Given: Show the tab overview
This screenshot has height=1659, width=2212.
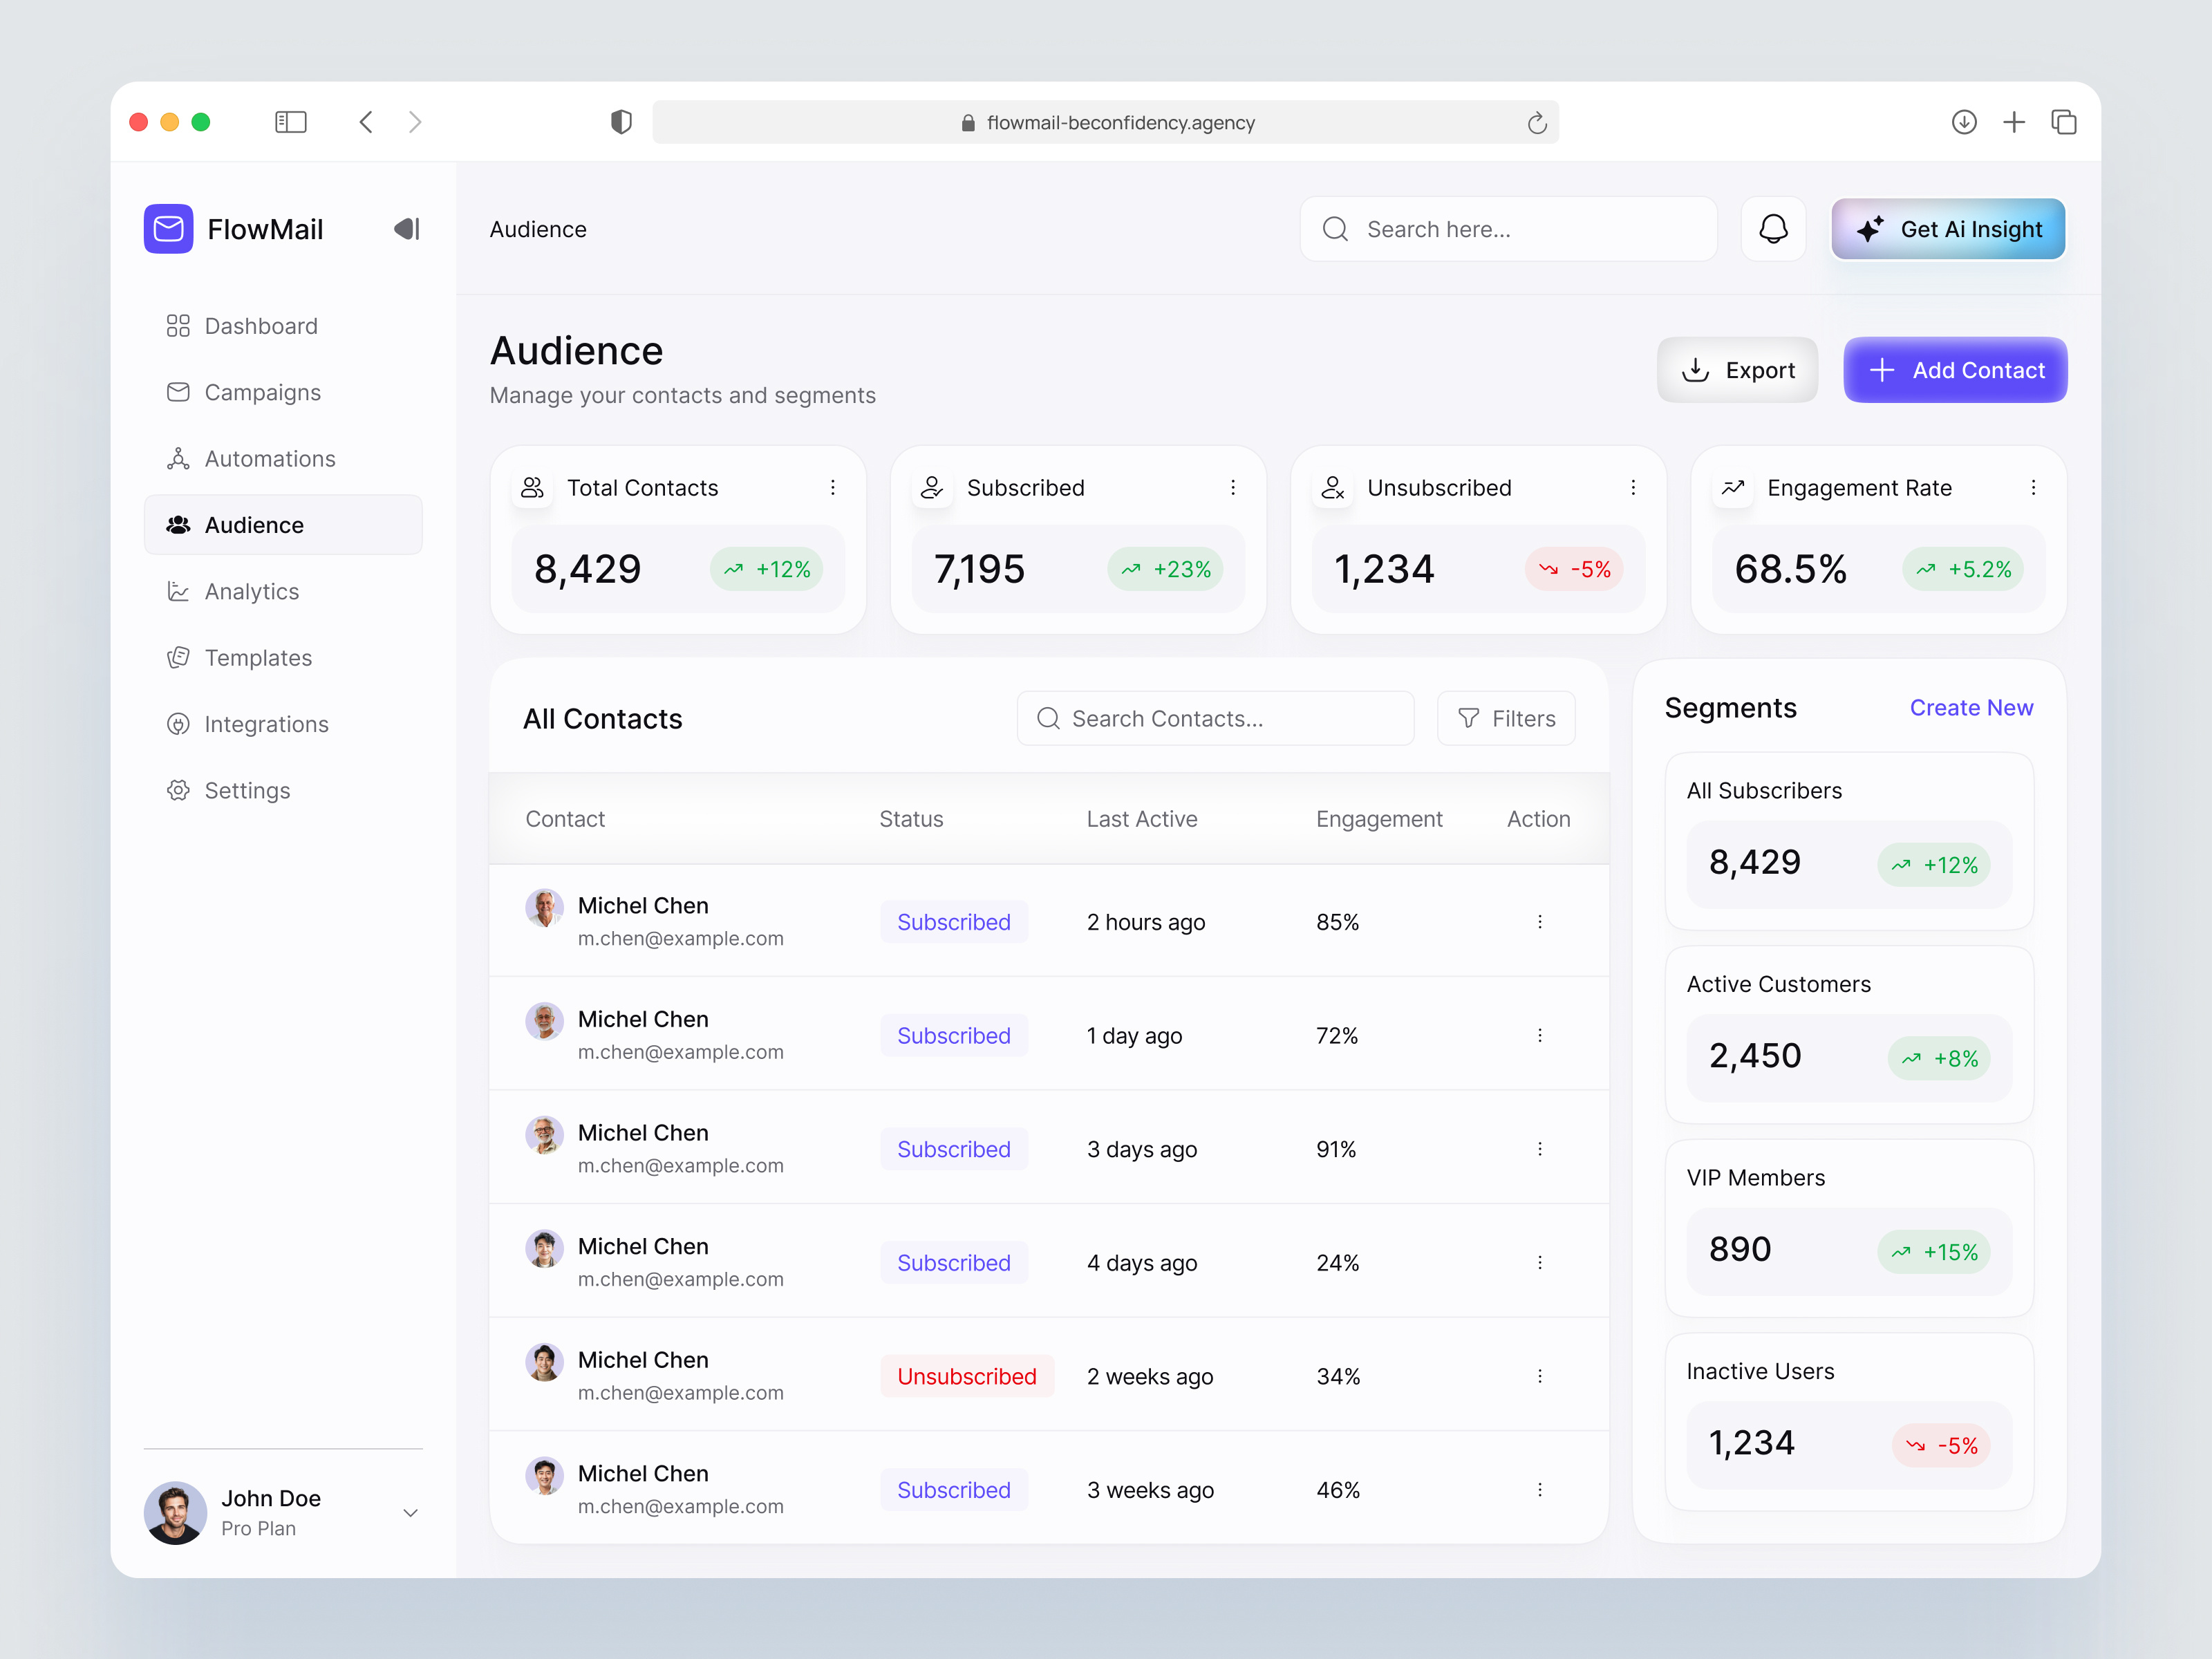Looking at the screenshot, I should point(2064,122).
